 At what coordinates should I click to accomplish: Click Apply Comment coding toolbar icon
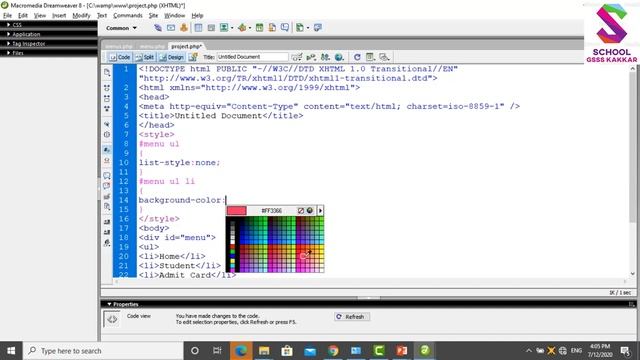click(x=107, y=176)
